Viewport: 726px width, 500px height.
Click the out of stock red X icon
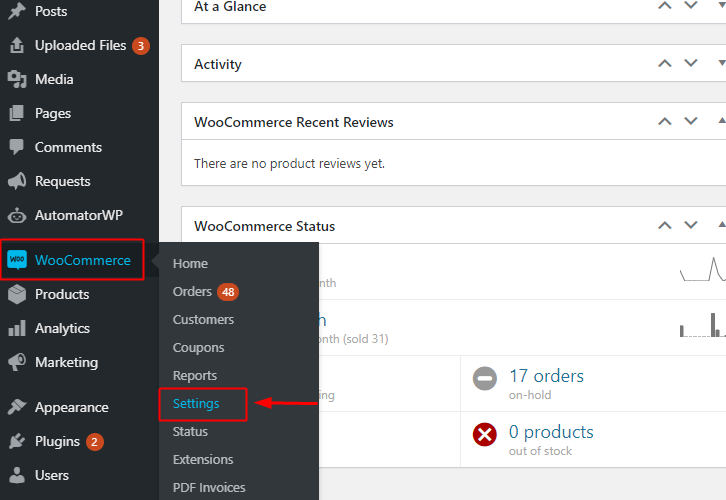pos(485,434)
